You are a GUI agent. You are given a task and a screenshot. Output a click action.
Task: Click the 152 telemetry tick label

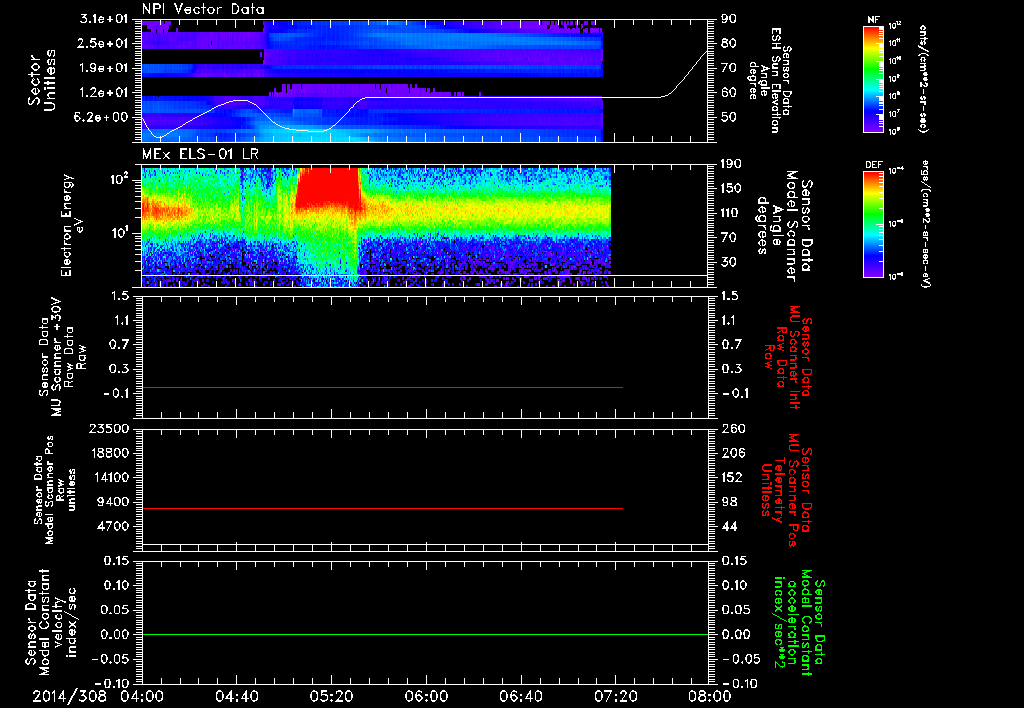tap(731, 477)
